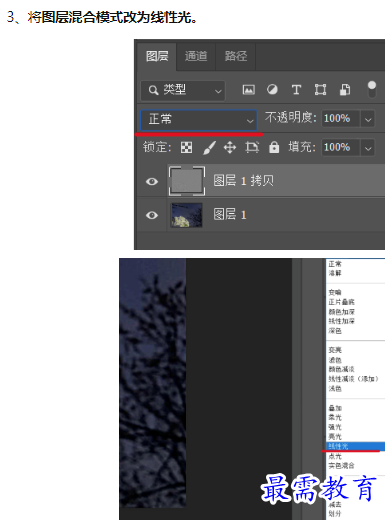This screenshot has height=520, width=385.
Task: Choose 划分 blend mode
Action: 335,513
